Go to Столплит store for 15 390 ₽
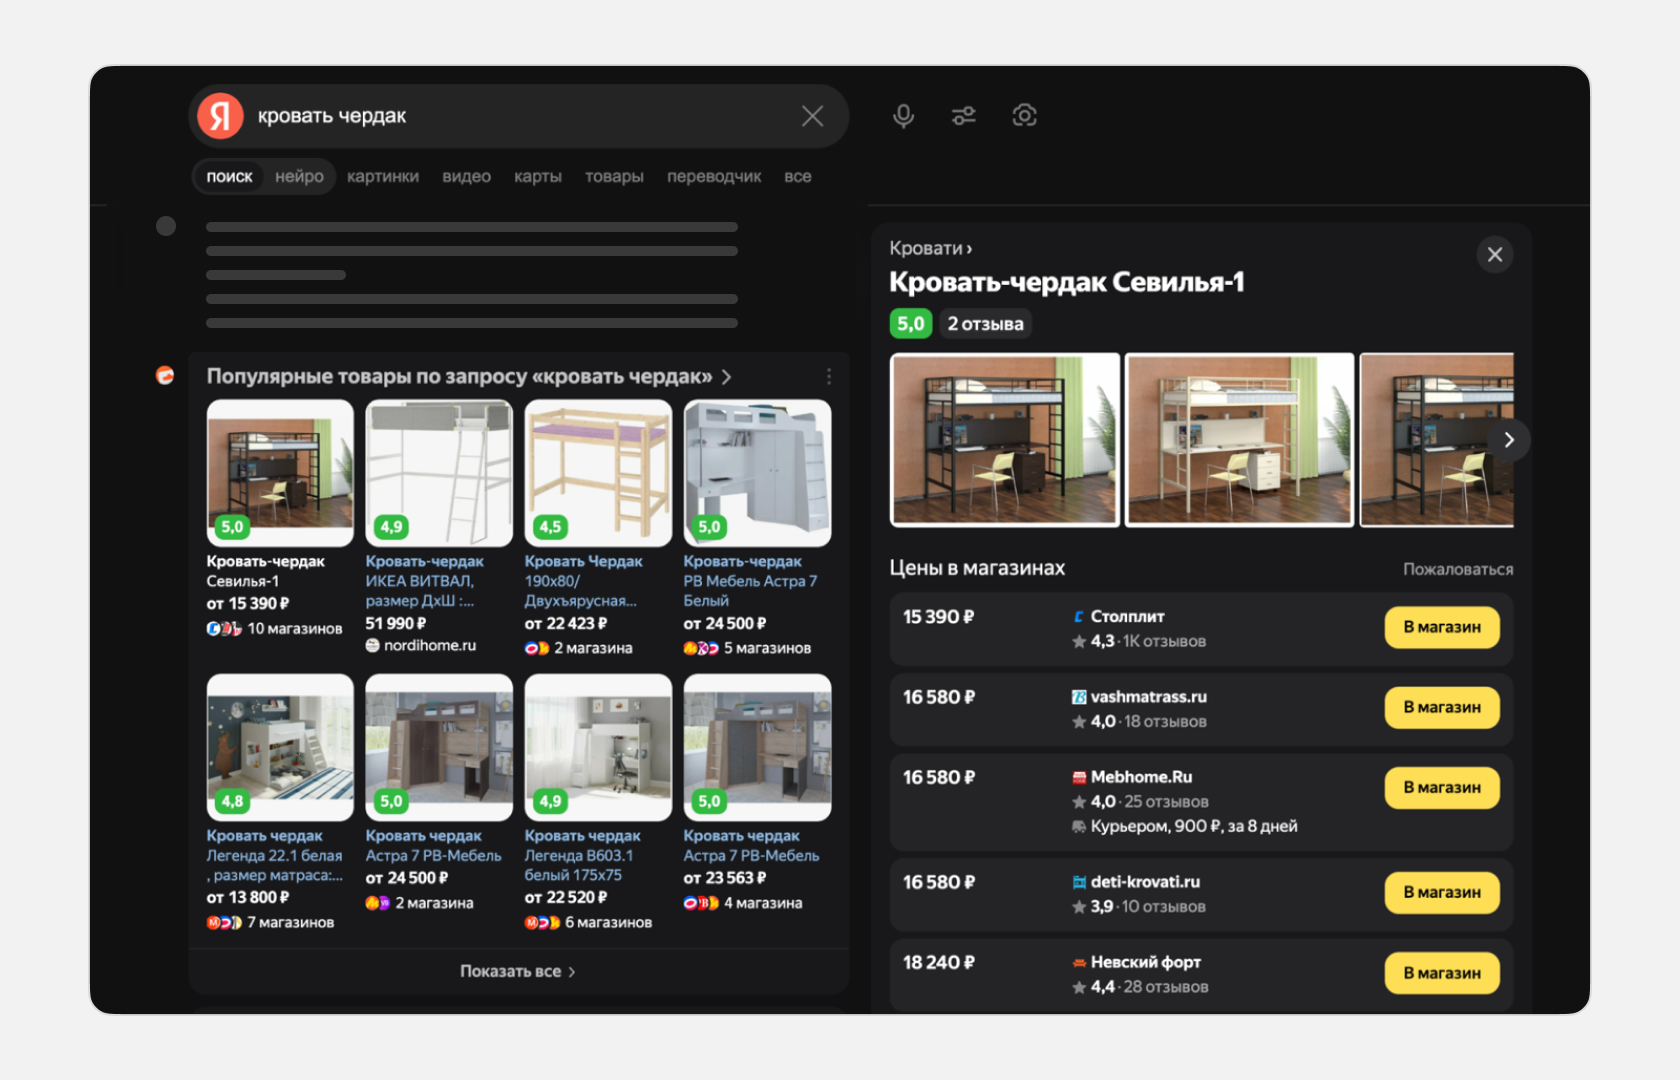Screen dimensions: 1680x1080 click(x=1442, y=627)
